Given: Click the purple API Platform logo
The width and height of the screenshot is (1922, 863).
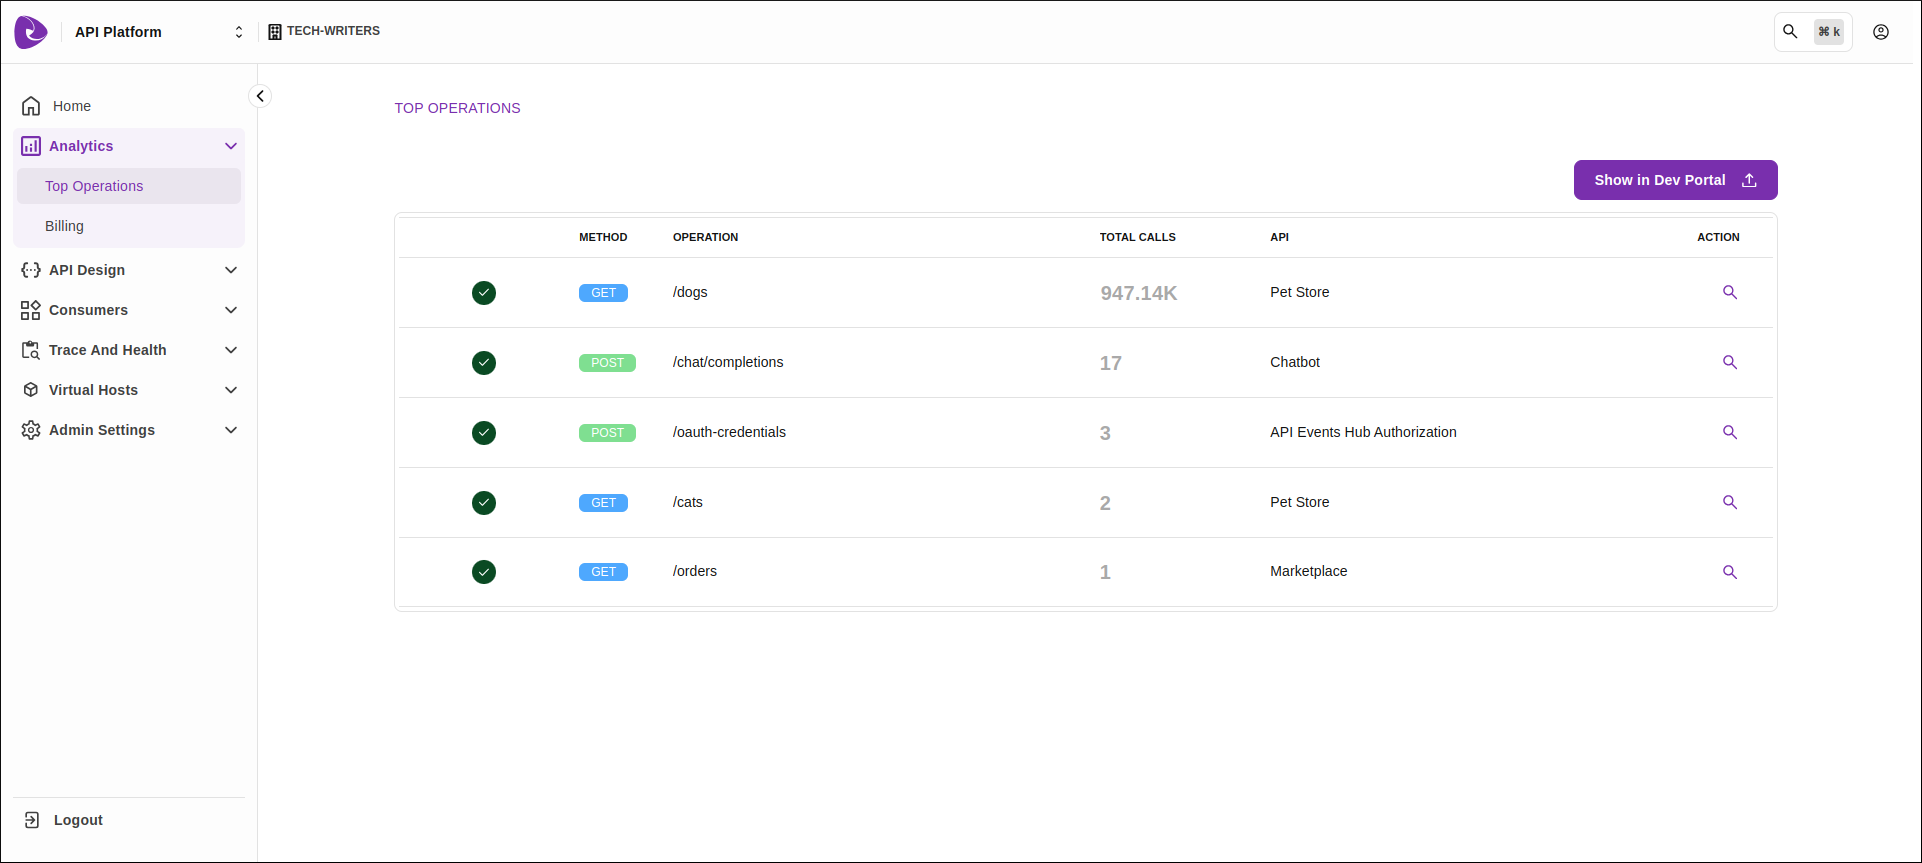Looking at the screenshot, I should pyautogui.click(x=31, y=32).
